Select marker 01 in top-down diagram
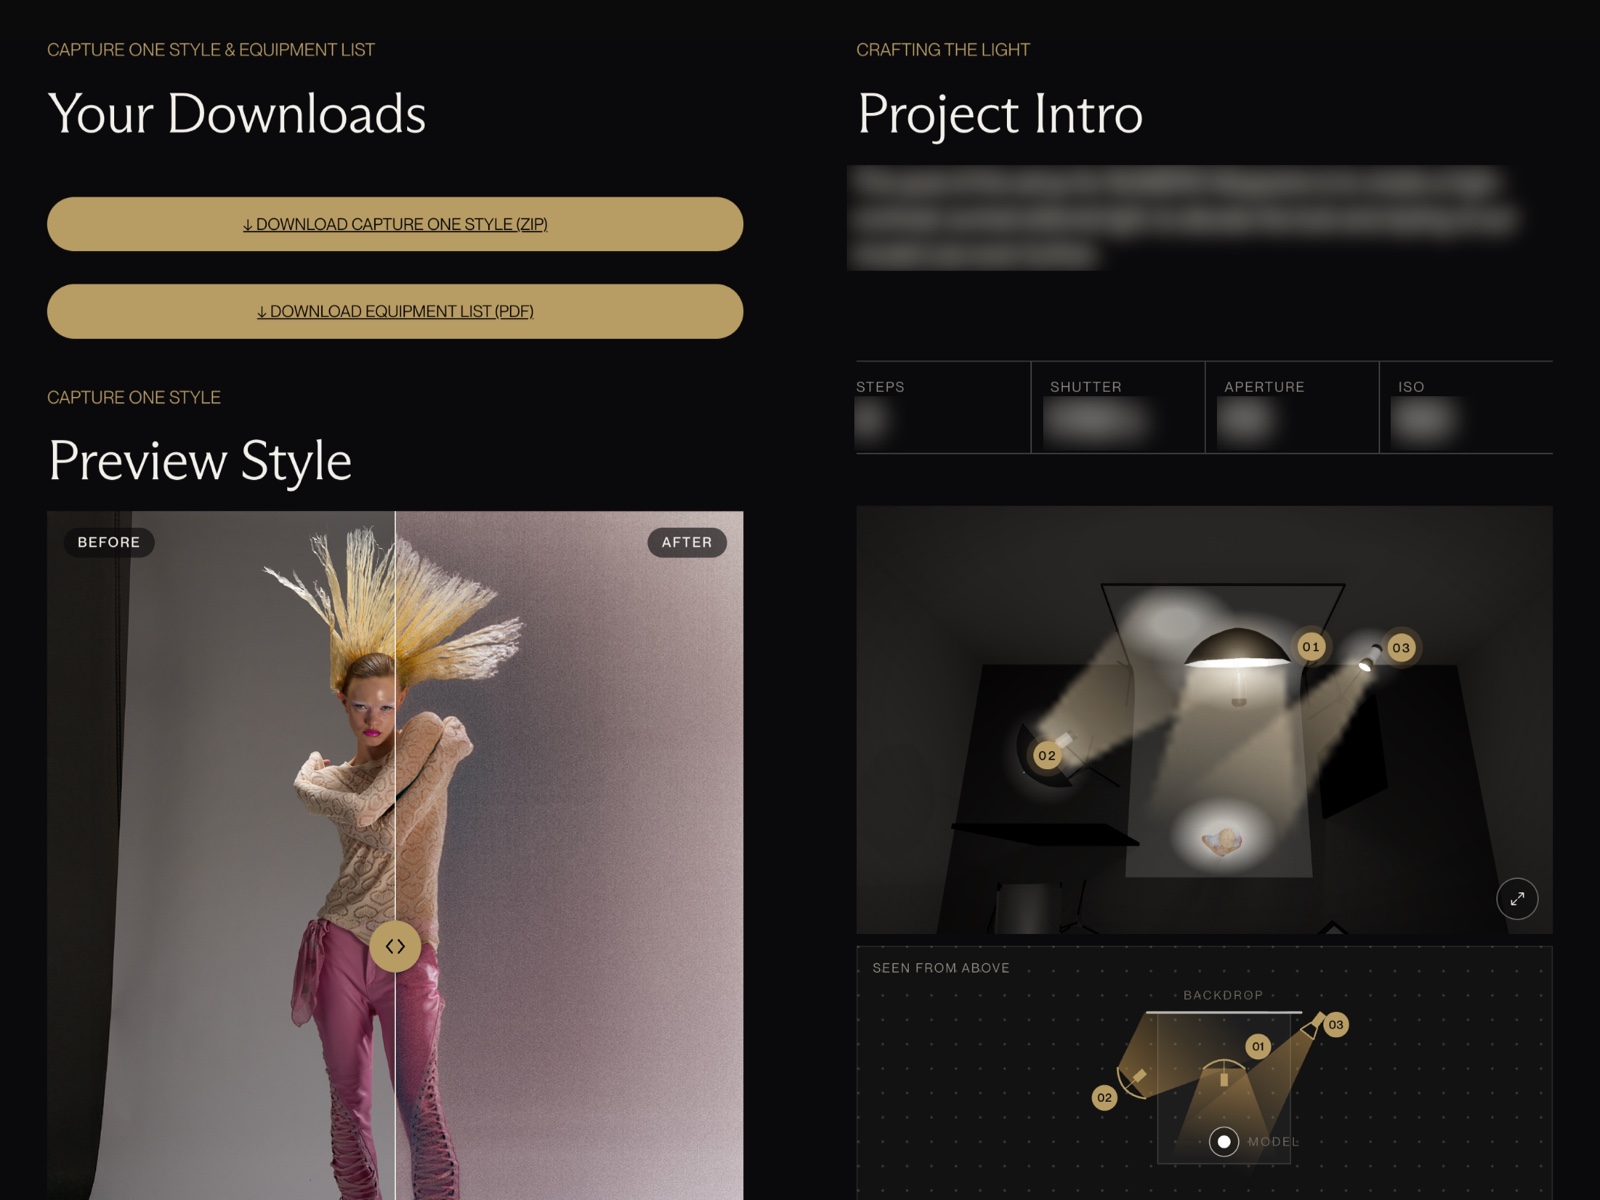The image size is (1600, 1200). [1258, 1046]
